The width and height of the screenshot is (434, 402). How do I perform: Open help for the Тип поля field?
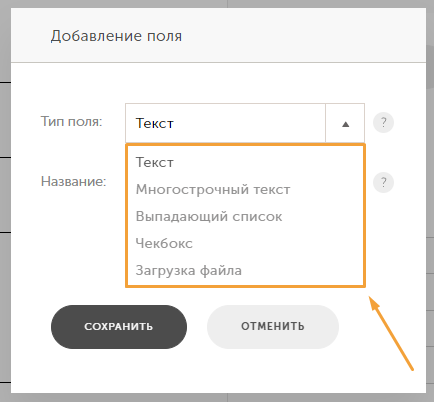tap(383, 123)
